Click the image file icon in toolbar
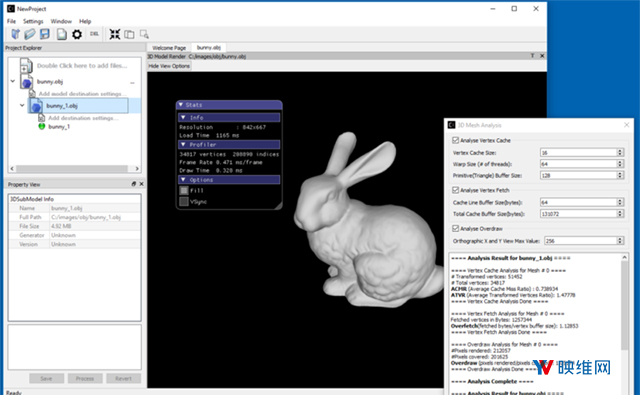The height and width of the screenshot is (395, 640). [61, 34]
